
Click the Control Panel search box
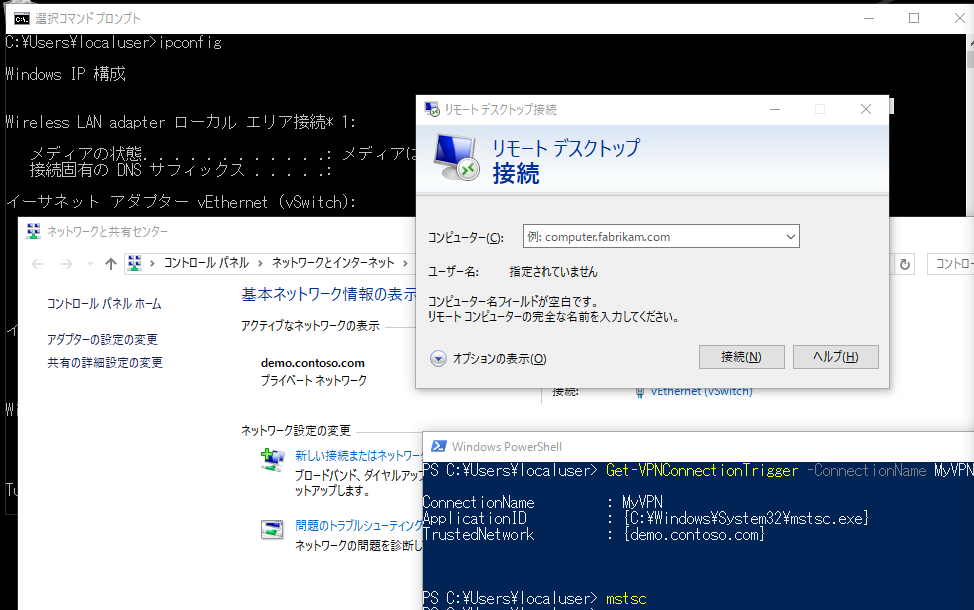(950, 264)
